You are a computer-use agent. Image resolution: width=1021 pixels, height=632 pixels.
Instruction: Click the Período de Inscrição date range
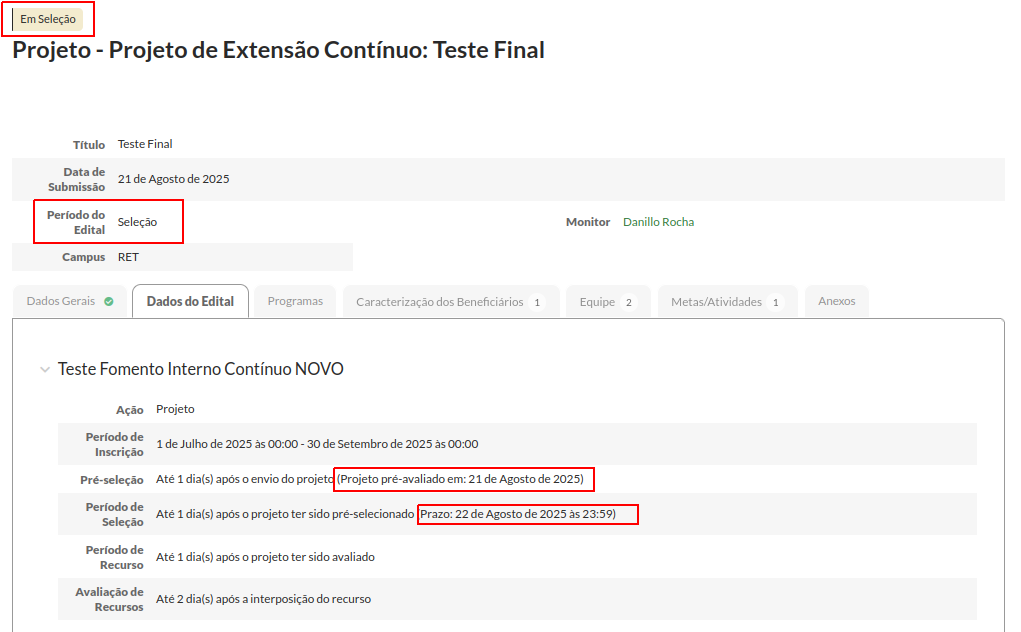[x=317, y=444]
